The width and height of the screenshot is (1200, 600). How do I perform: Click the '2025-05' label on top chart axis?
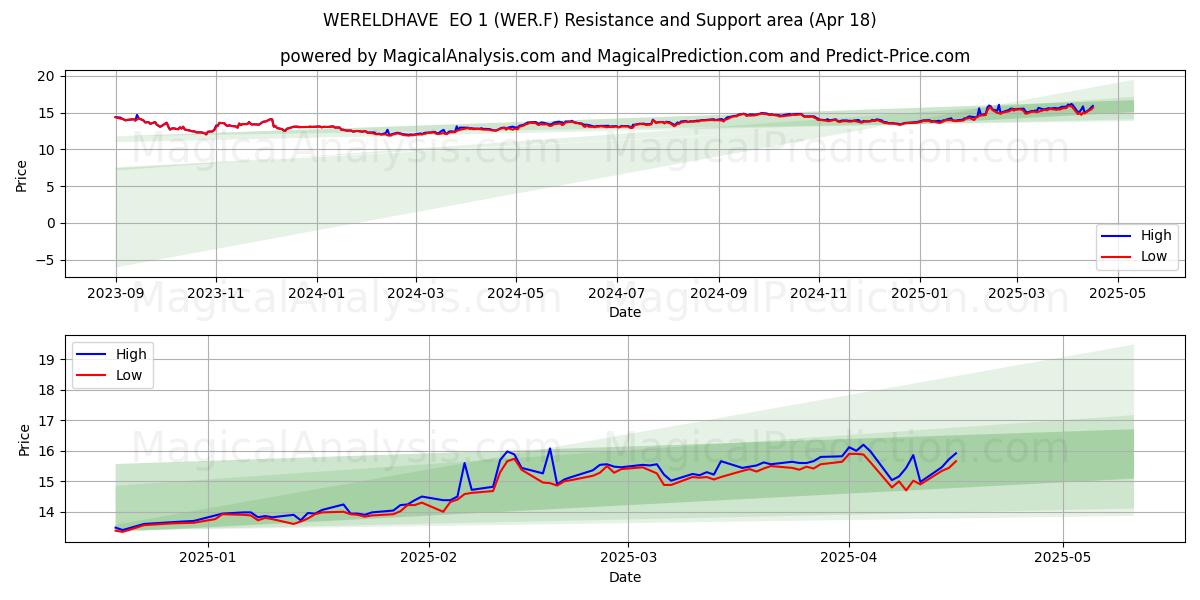pyautogui.click(x=1117, y=294)
